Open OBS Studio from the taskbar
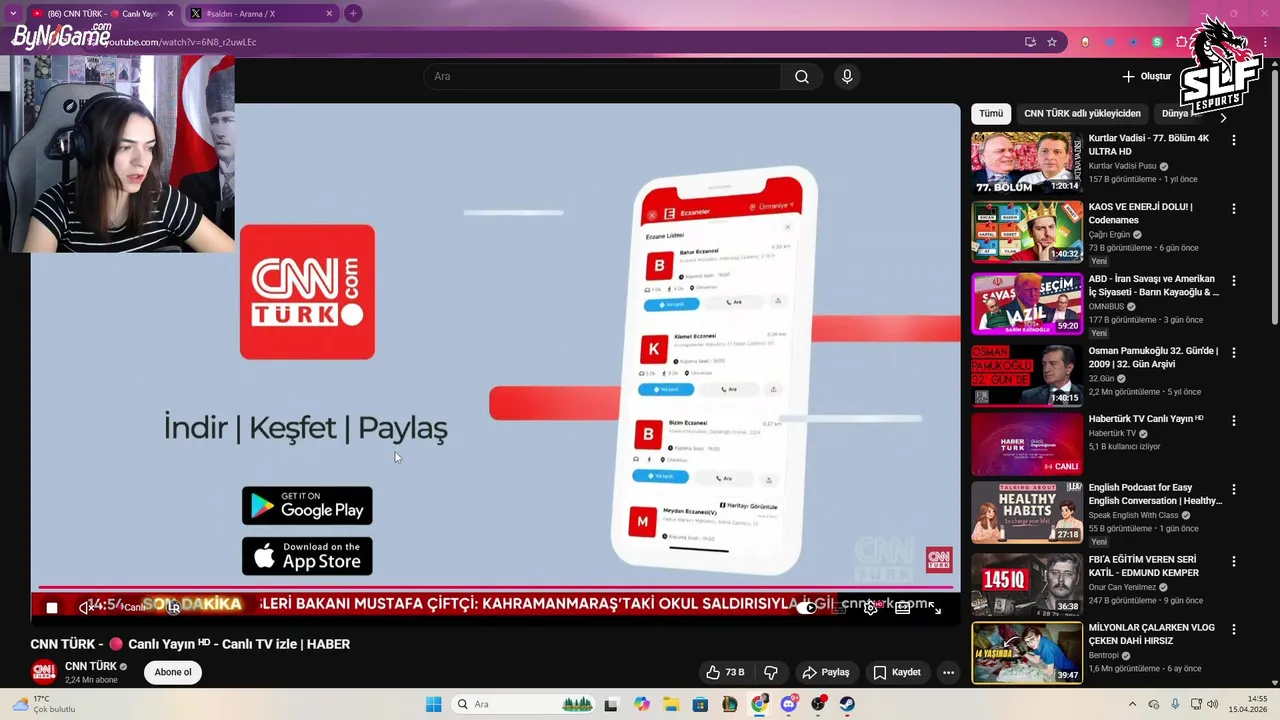This screenshot has width=1280, height=720. pyautogui.click(x=818, y=704)
